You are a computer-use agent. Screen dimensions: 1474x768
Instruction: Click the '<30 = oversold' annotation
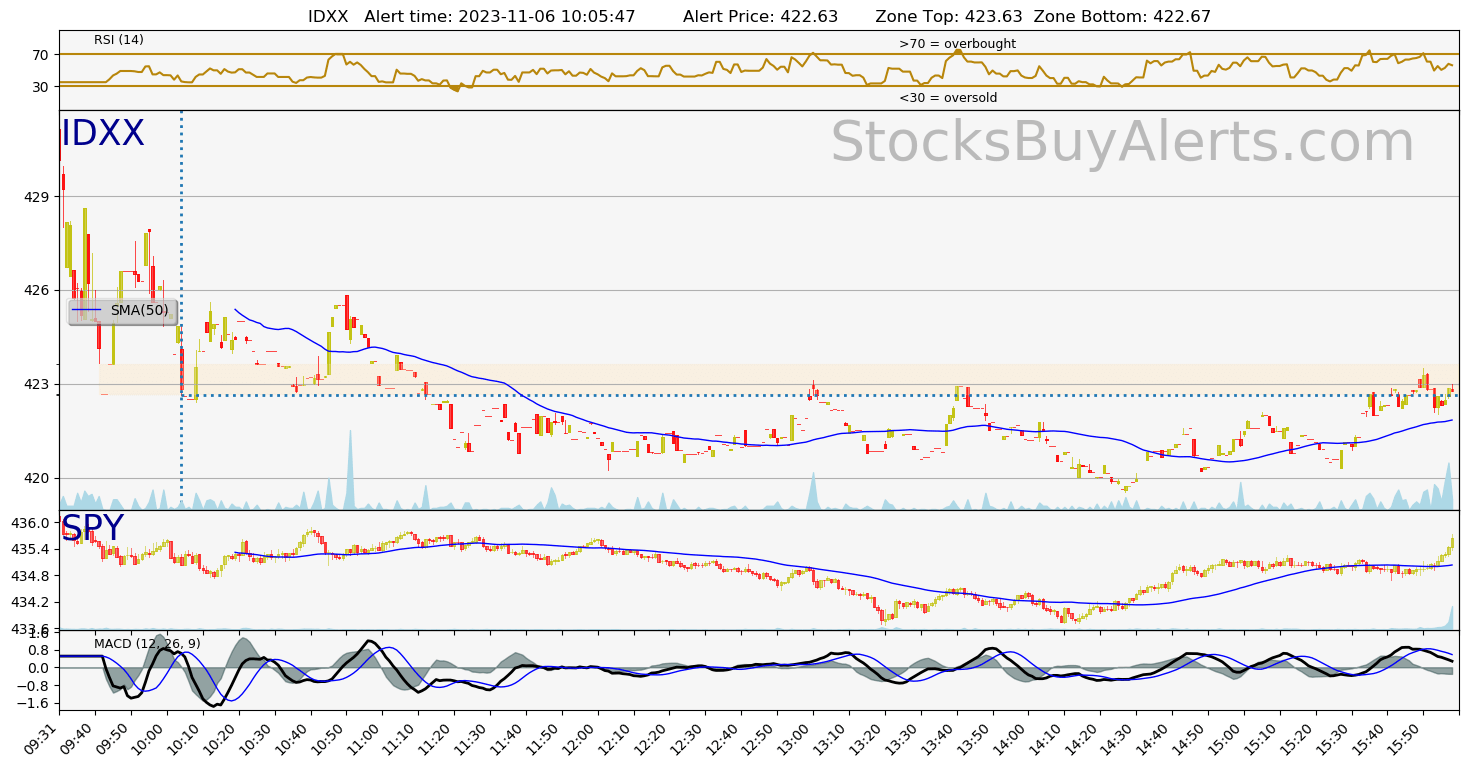(x=948, y=98)
